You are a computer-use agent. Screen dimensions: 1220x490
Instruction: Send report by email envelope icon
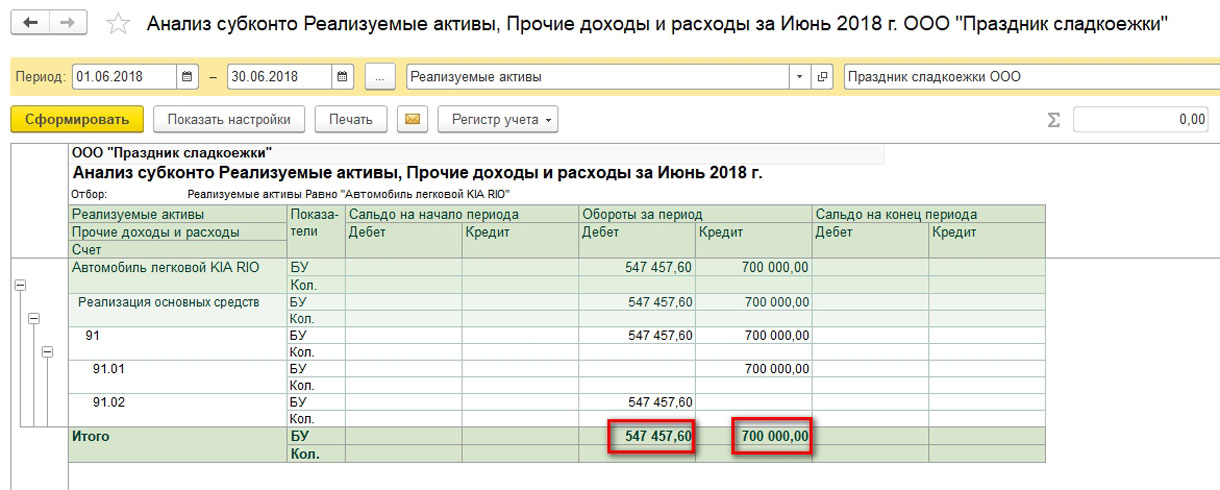[x=412, y=120]
